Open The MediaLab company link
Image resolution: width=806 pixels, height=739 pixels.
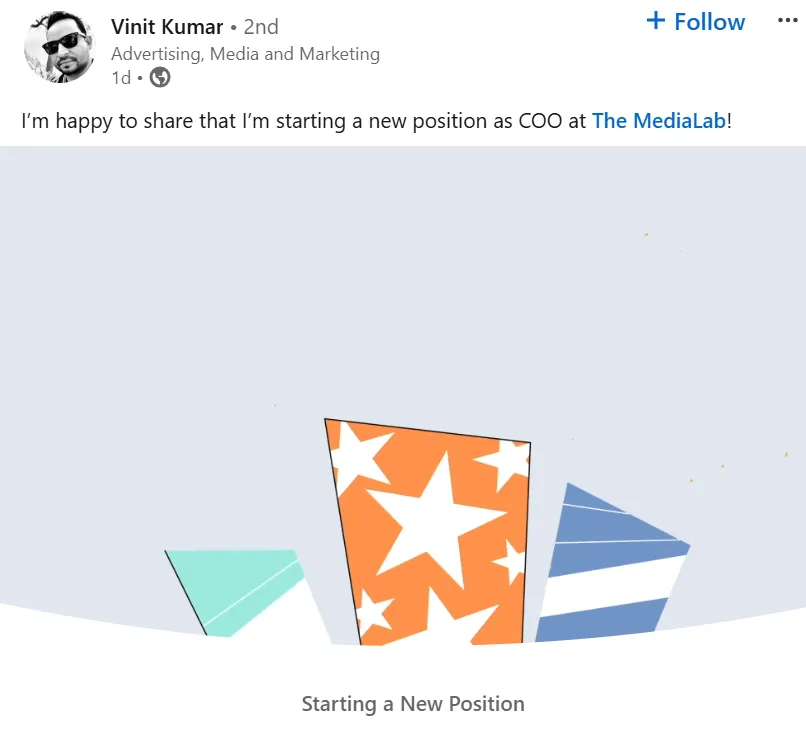(x=658, y=121)
